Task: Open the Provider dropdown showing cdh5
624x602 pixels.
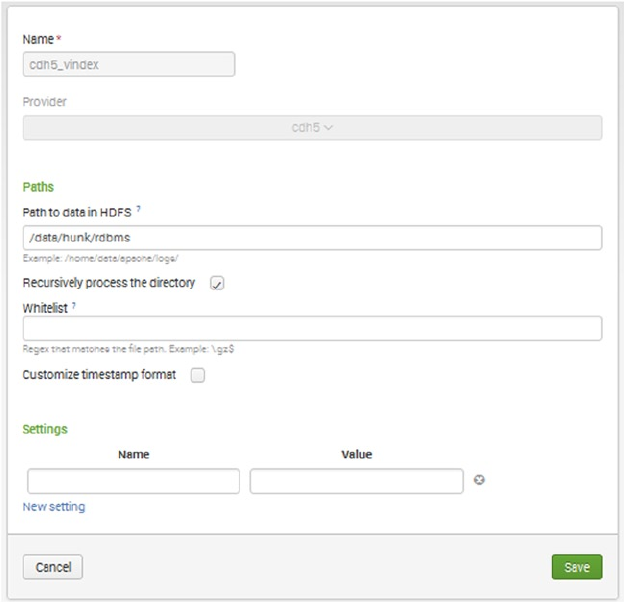Action: tap(312, 128)
